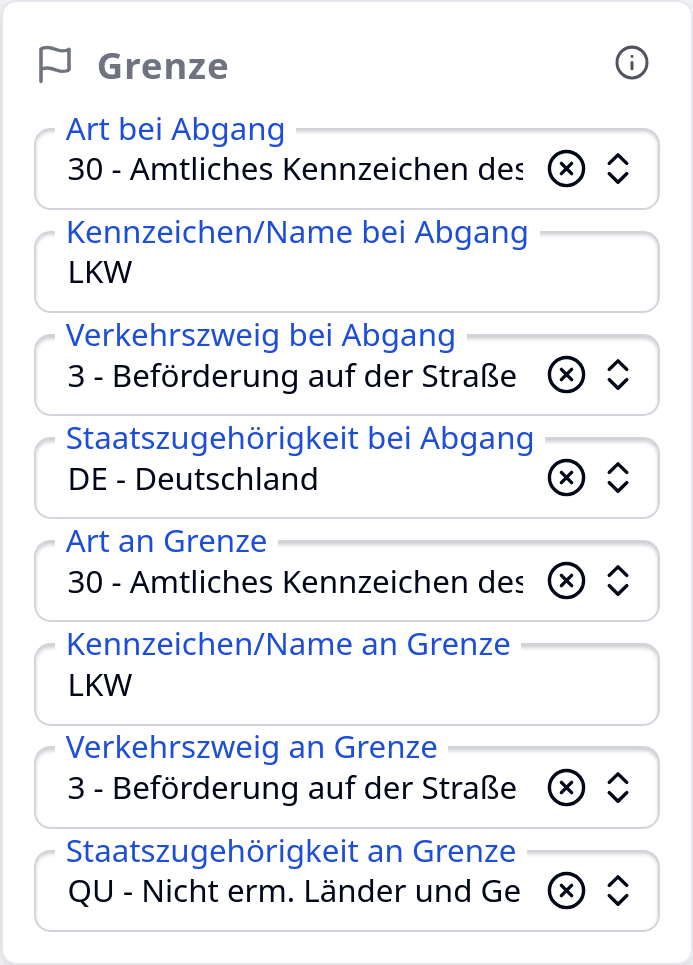The height and width of the screenshot is (965, 693).
Task: Expand the "Staatszugehörigkeit an Grenze" dropdown
Action: tap(618, 891)
